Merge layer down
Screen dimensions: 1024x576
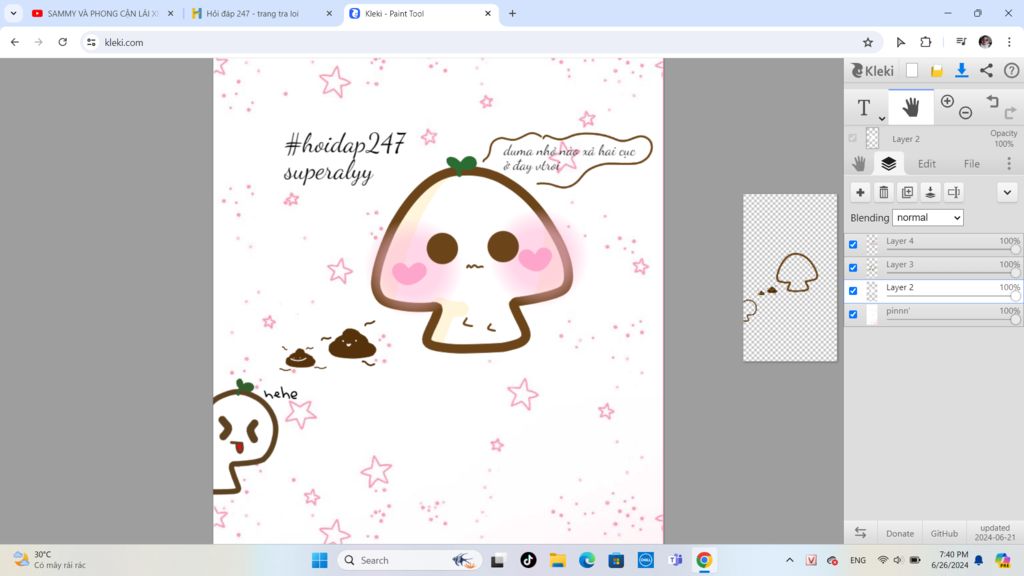931,192
